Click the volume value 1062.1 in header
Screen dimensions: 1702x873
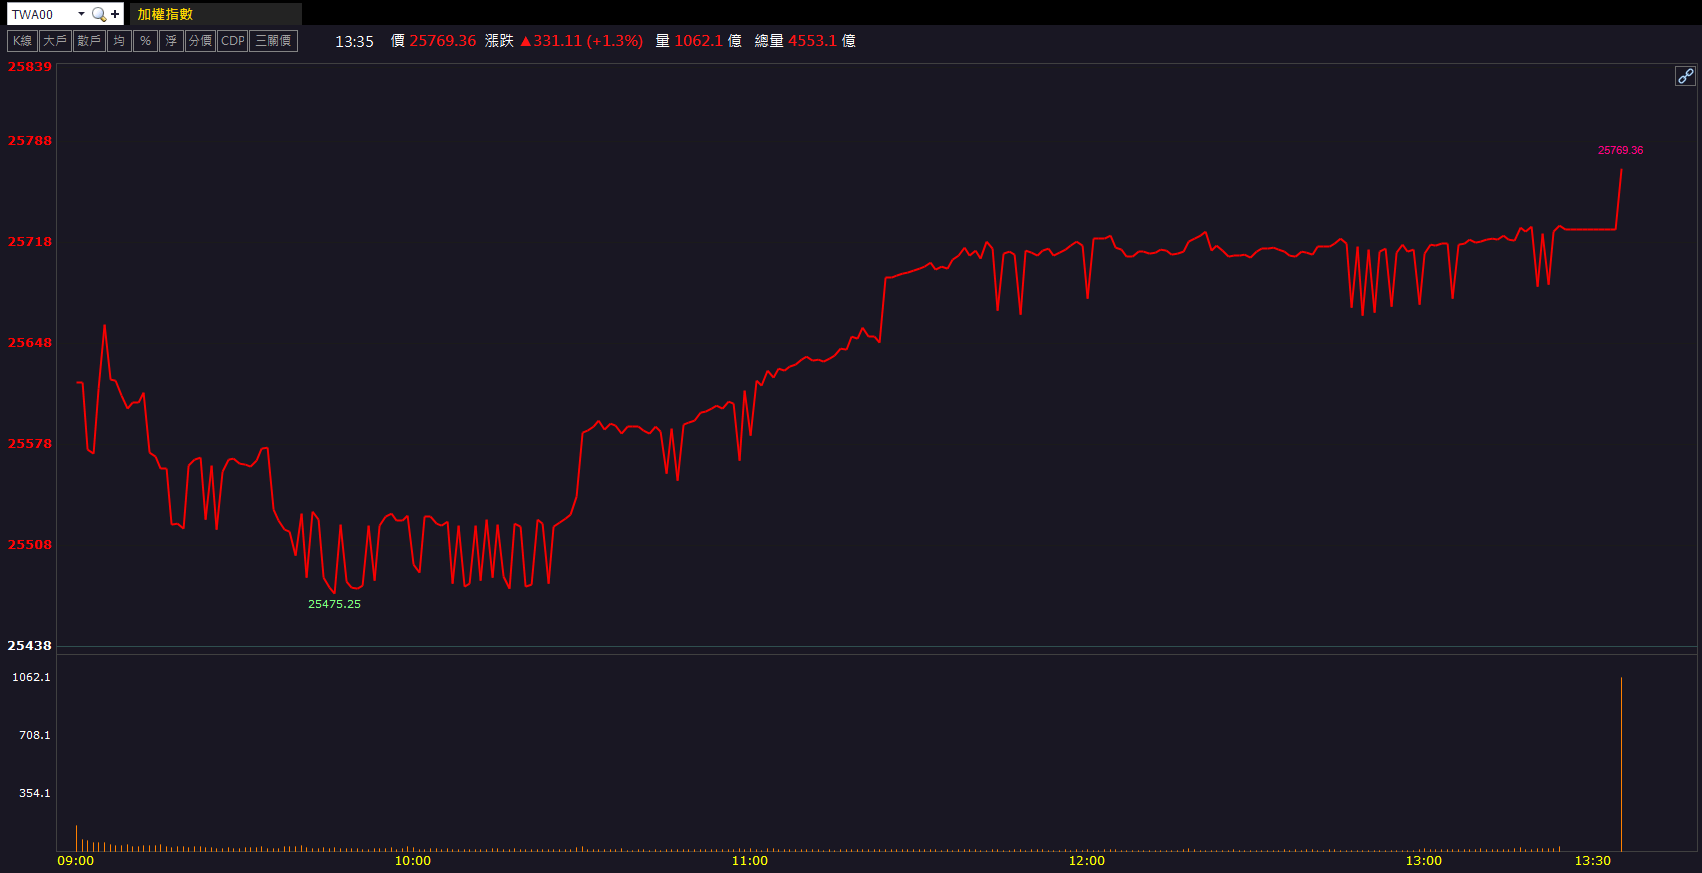coord(698,41)
